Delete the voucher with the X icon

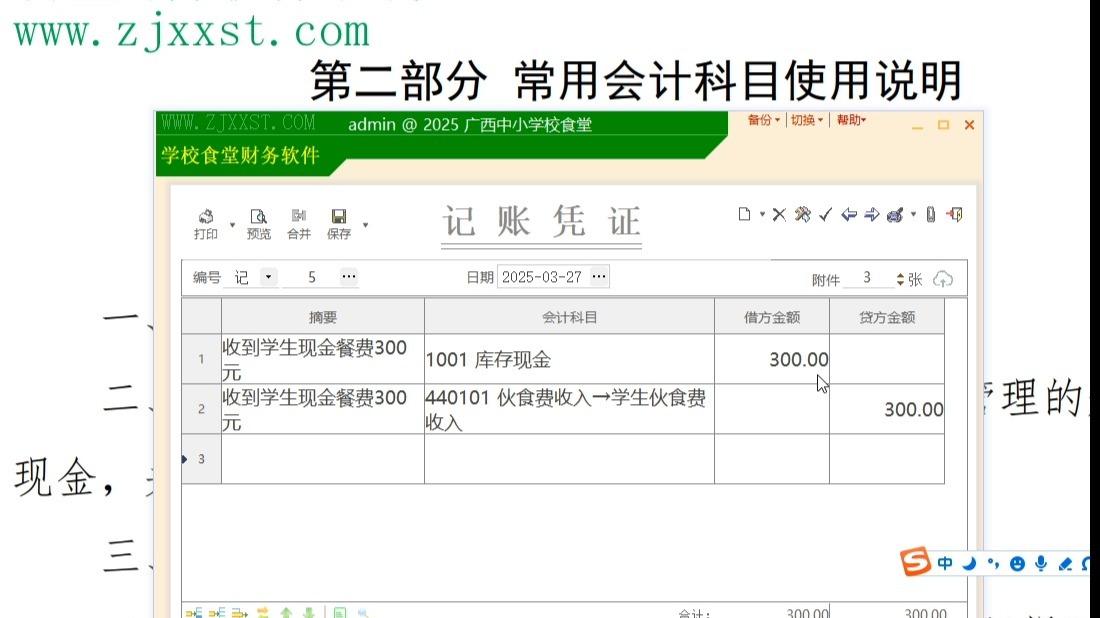click(780, 214)
